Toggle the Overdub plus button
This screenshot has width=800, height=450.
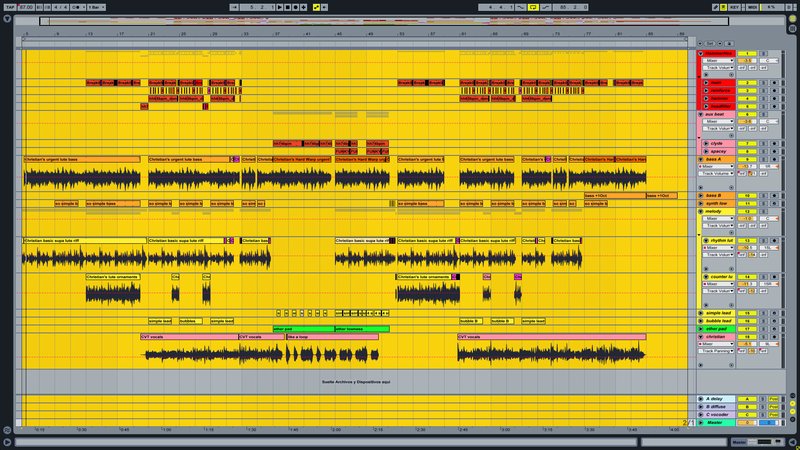pos(304,7)
